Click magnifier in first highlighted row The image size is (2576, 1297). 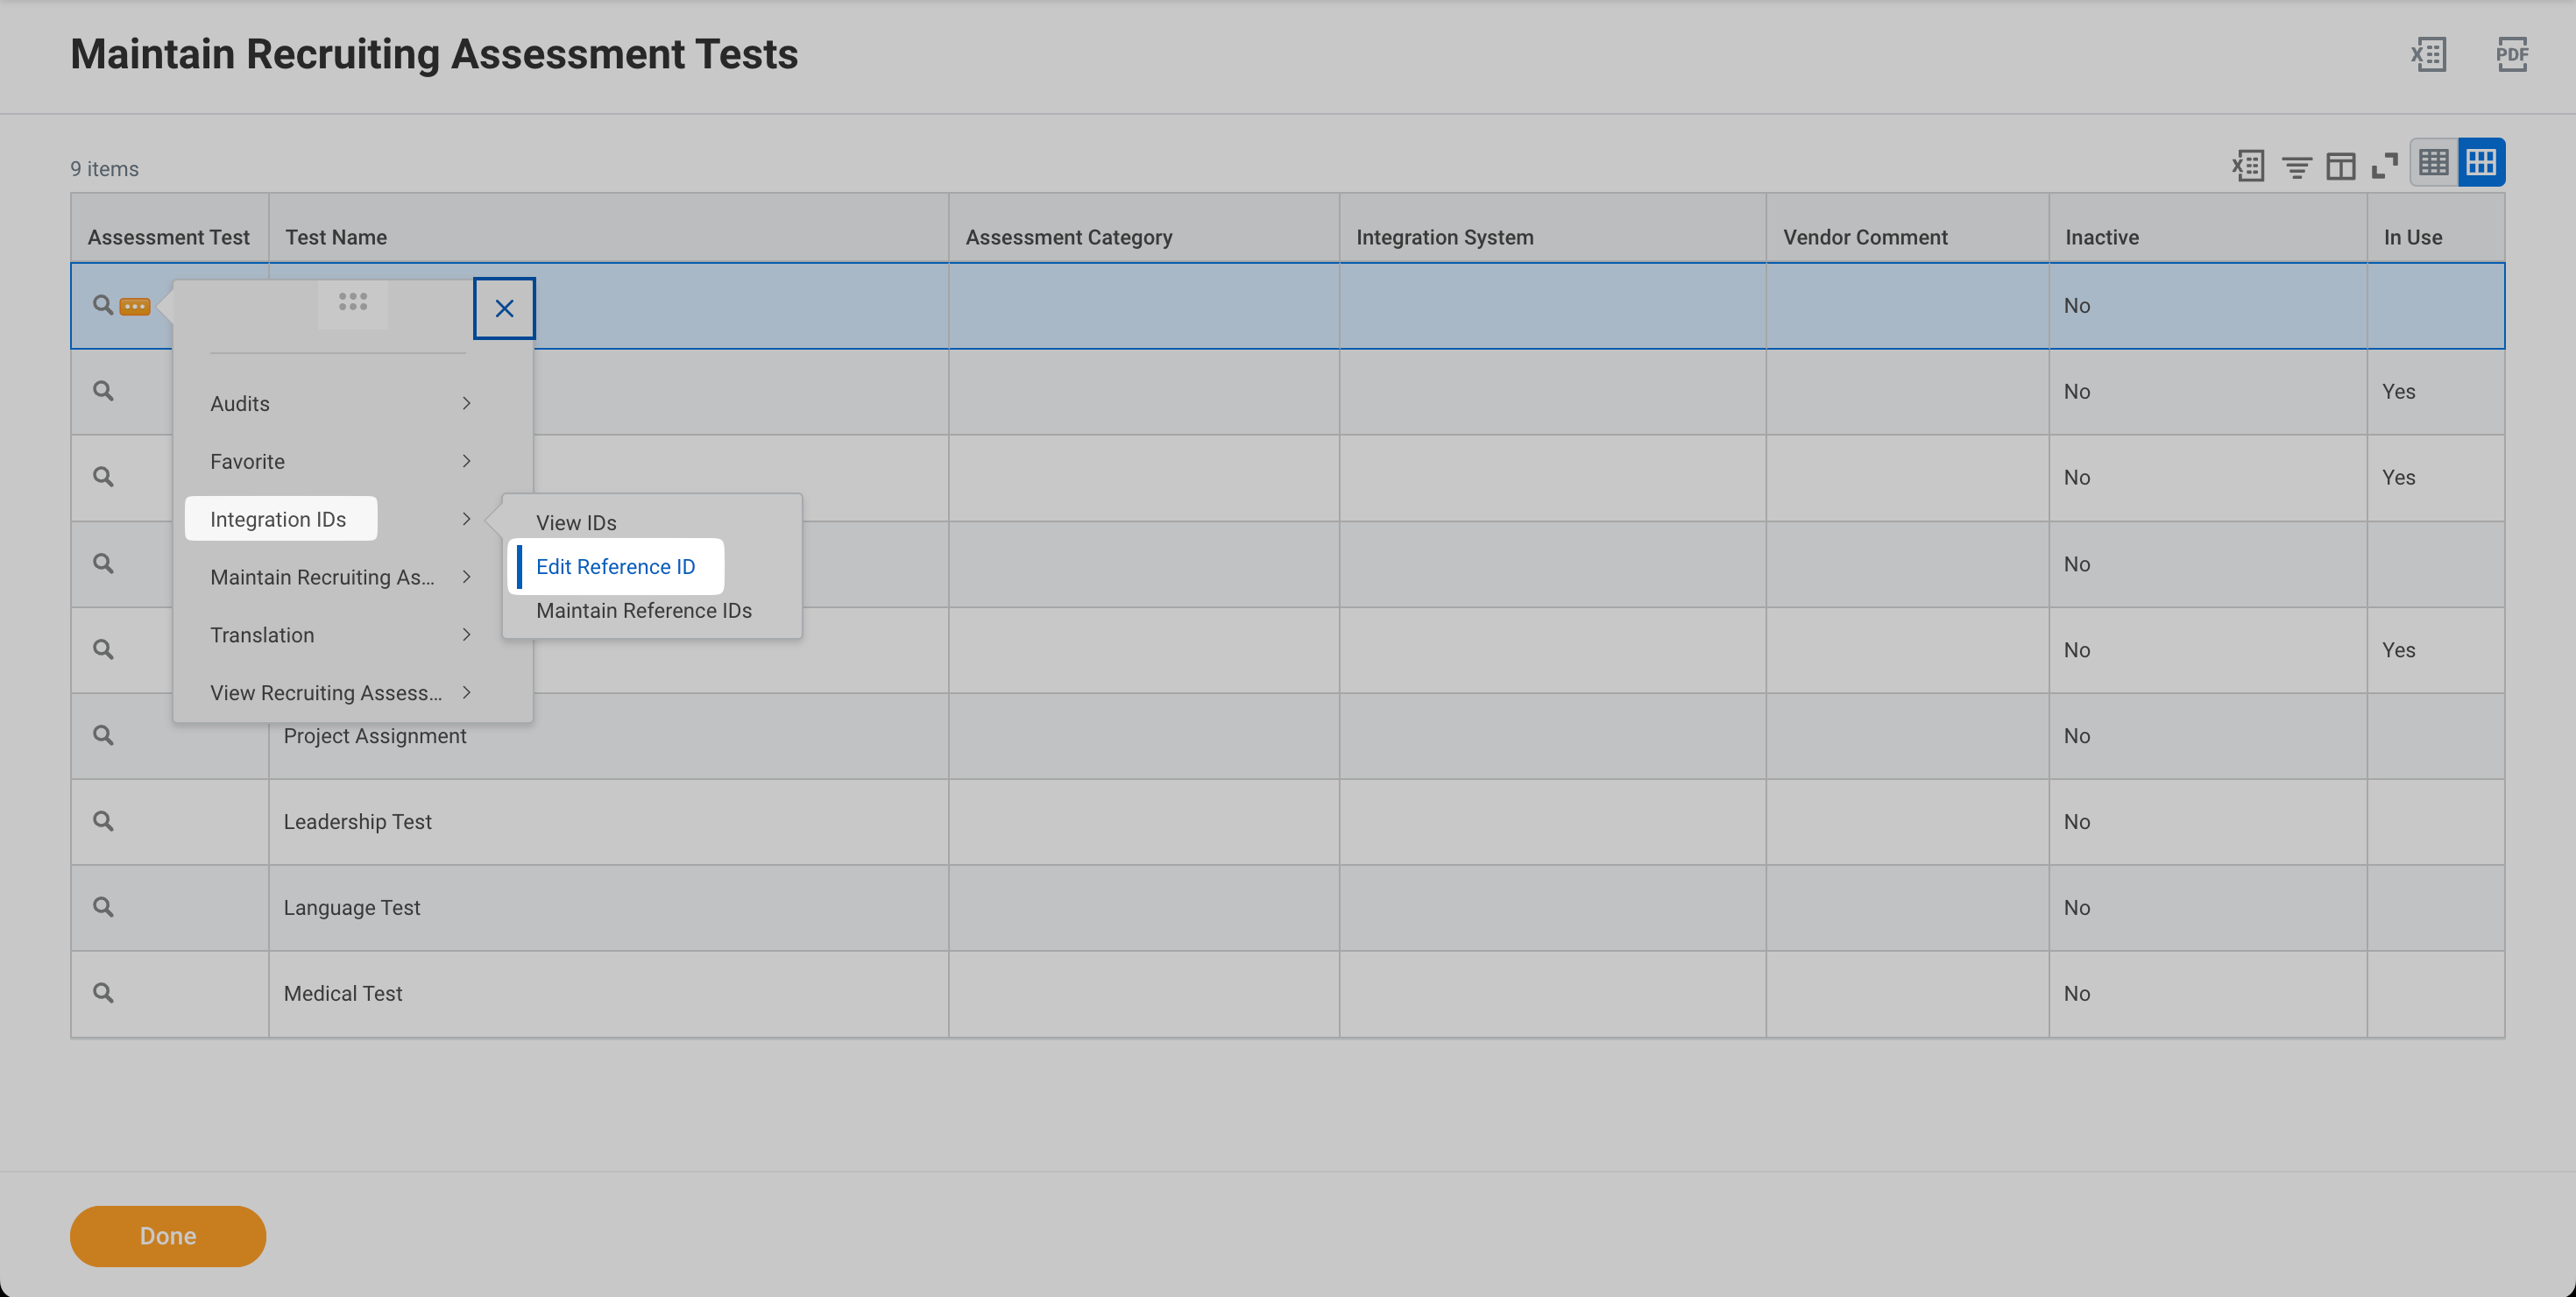[x=103, y=304]
